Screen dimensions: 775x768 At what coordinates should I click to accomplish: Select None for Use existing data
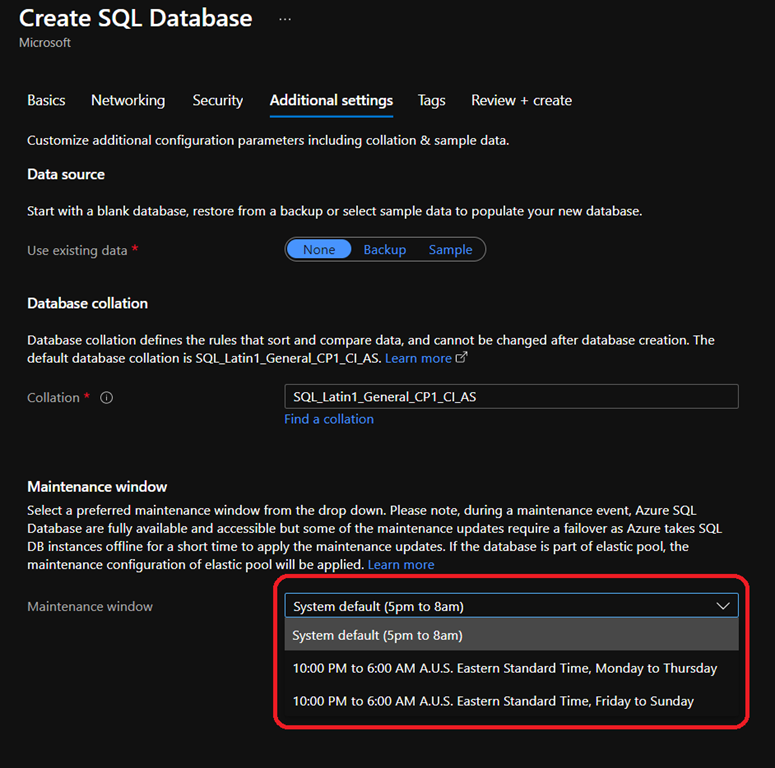click(319, 250)
